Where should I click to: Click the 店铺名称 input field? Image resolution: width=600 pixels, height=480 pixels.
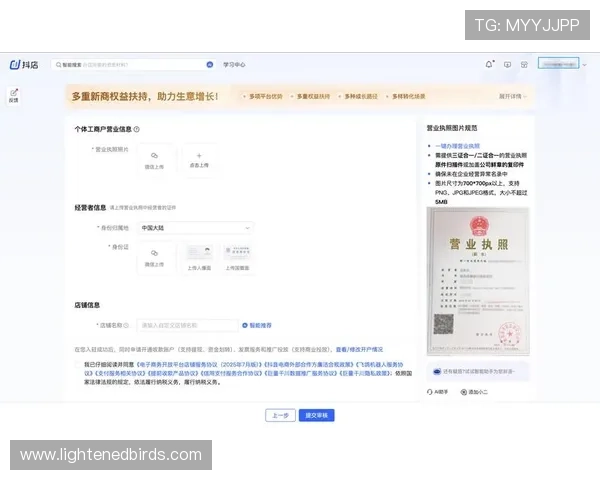(188, 325)
